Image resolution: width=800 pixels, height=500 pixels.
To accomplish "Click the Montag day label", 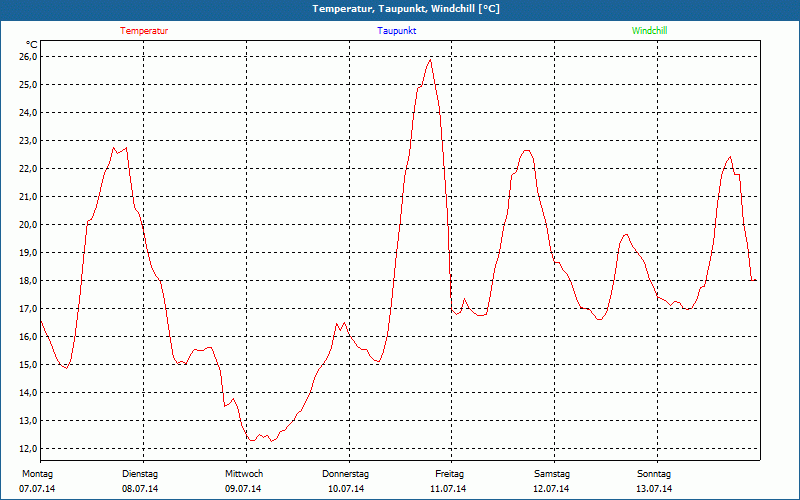I will [37, 474].
